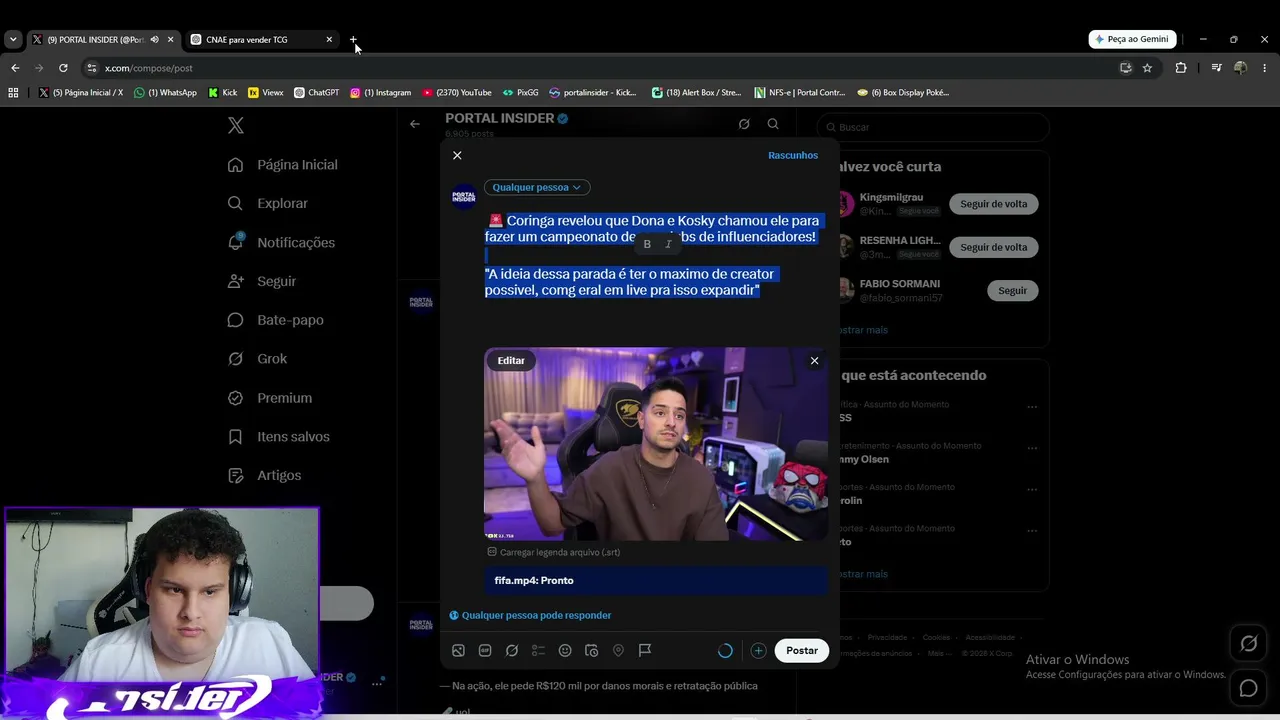Open the emoji picker

point(565,650)
